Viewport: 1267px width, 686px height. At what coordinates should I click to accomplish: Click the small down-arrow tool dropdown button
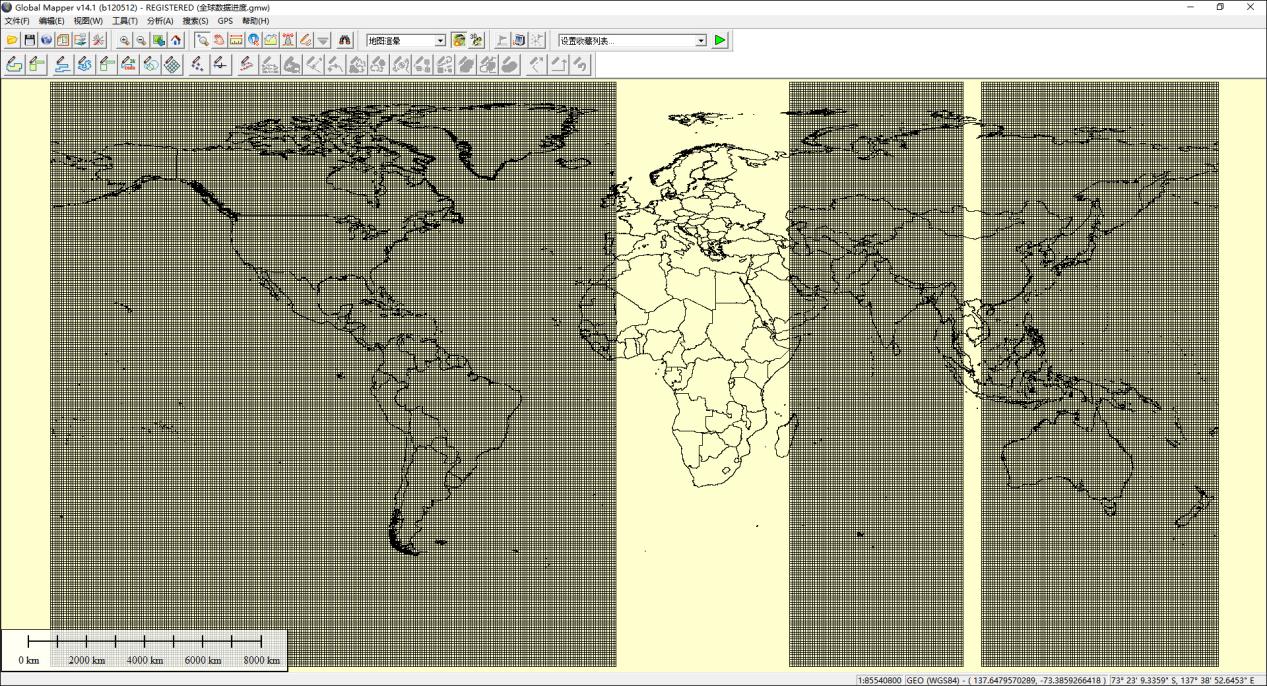[323, 40]
